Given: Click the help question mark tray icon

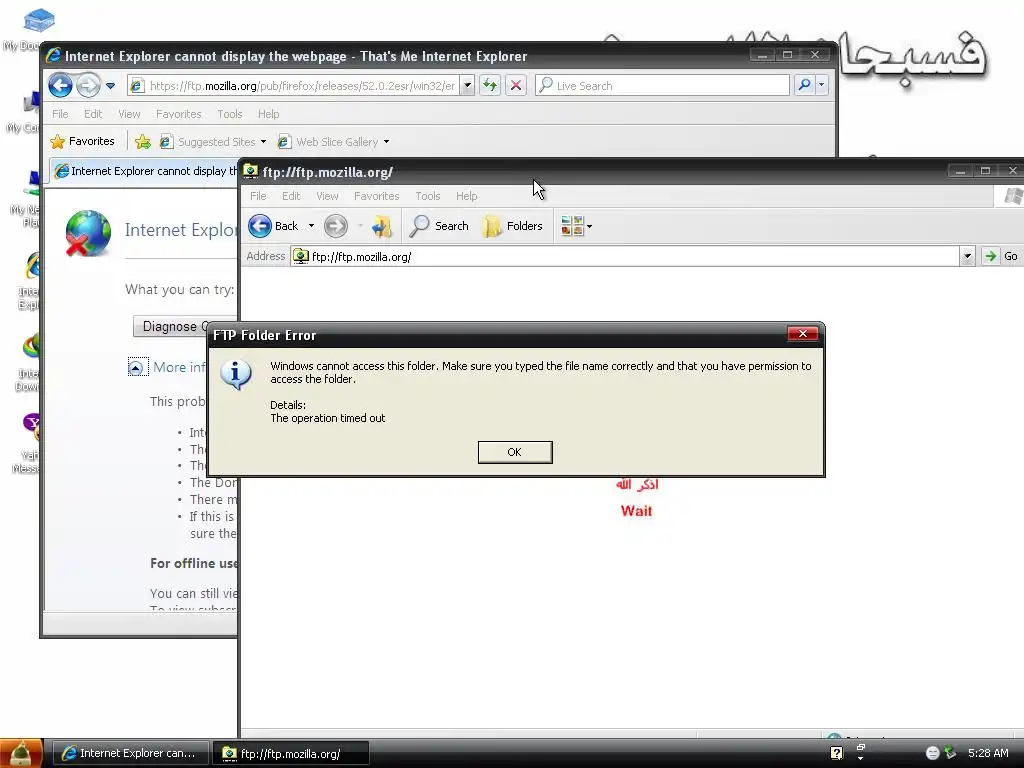Looking at the screenshot, I should pyautogui.click(x=837, y=753).
